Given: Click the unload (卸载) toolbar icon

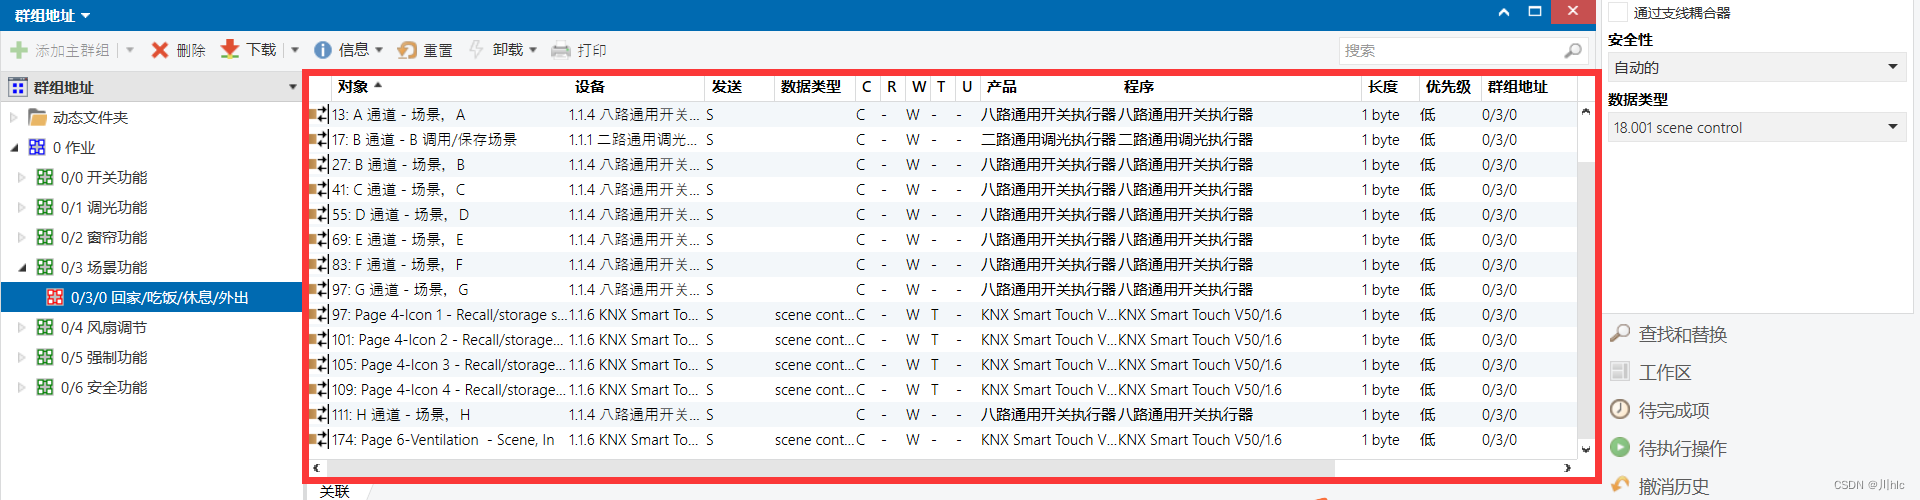Looking at the screenshot, I should [477, 50].
